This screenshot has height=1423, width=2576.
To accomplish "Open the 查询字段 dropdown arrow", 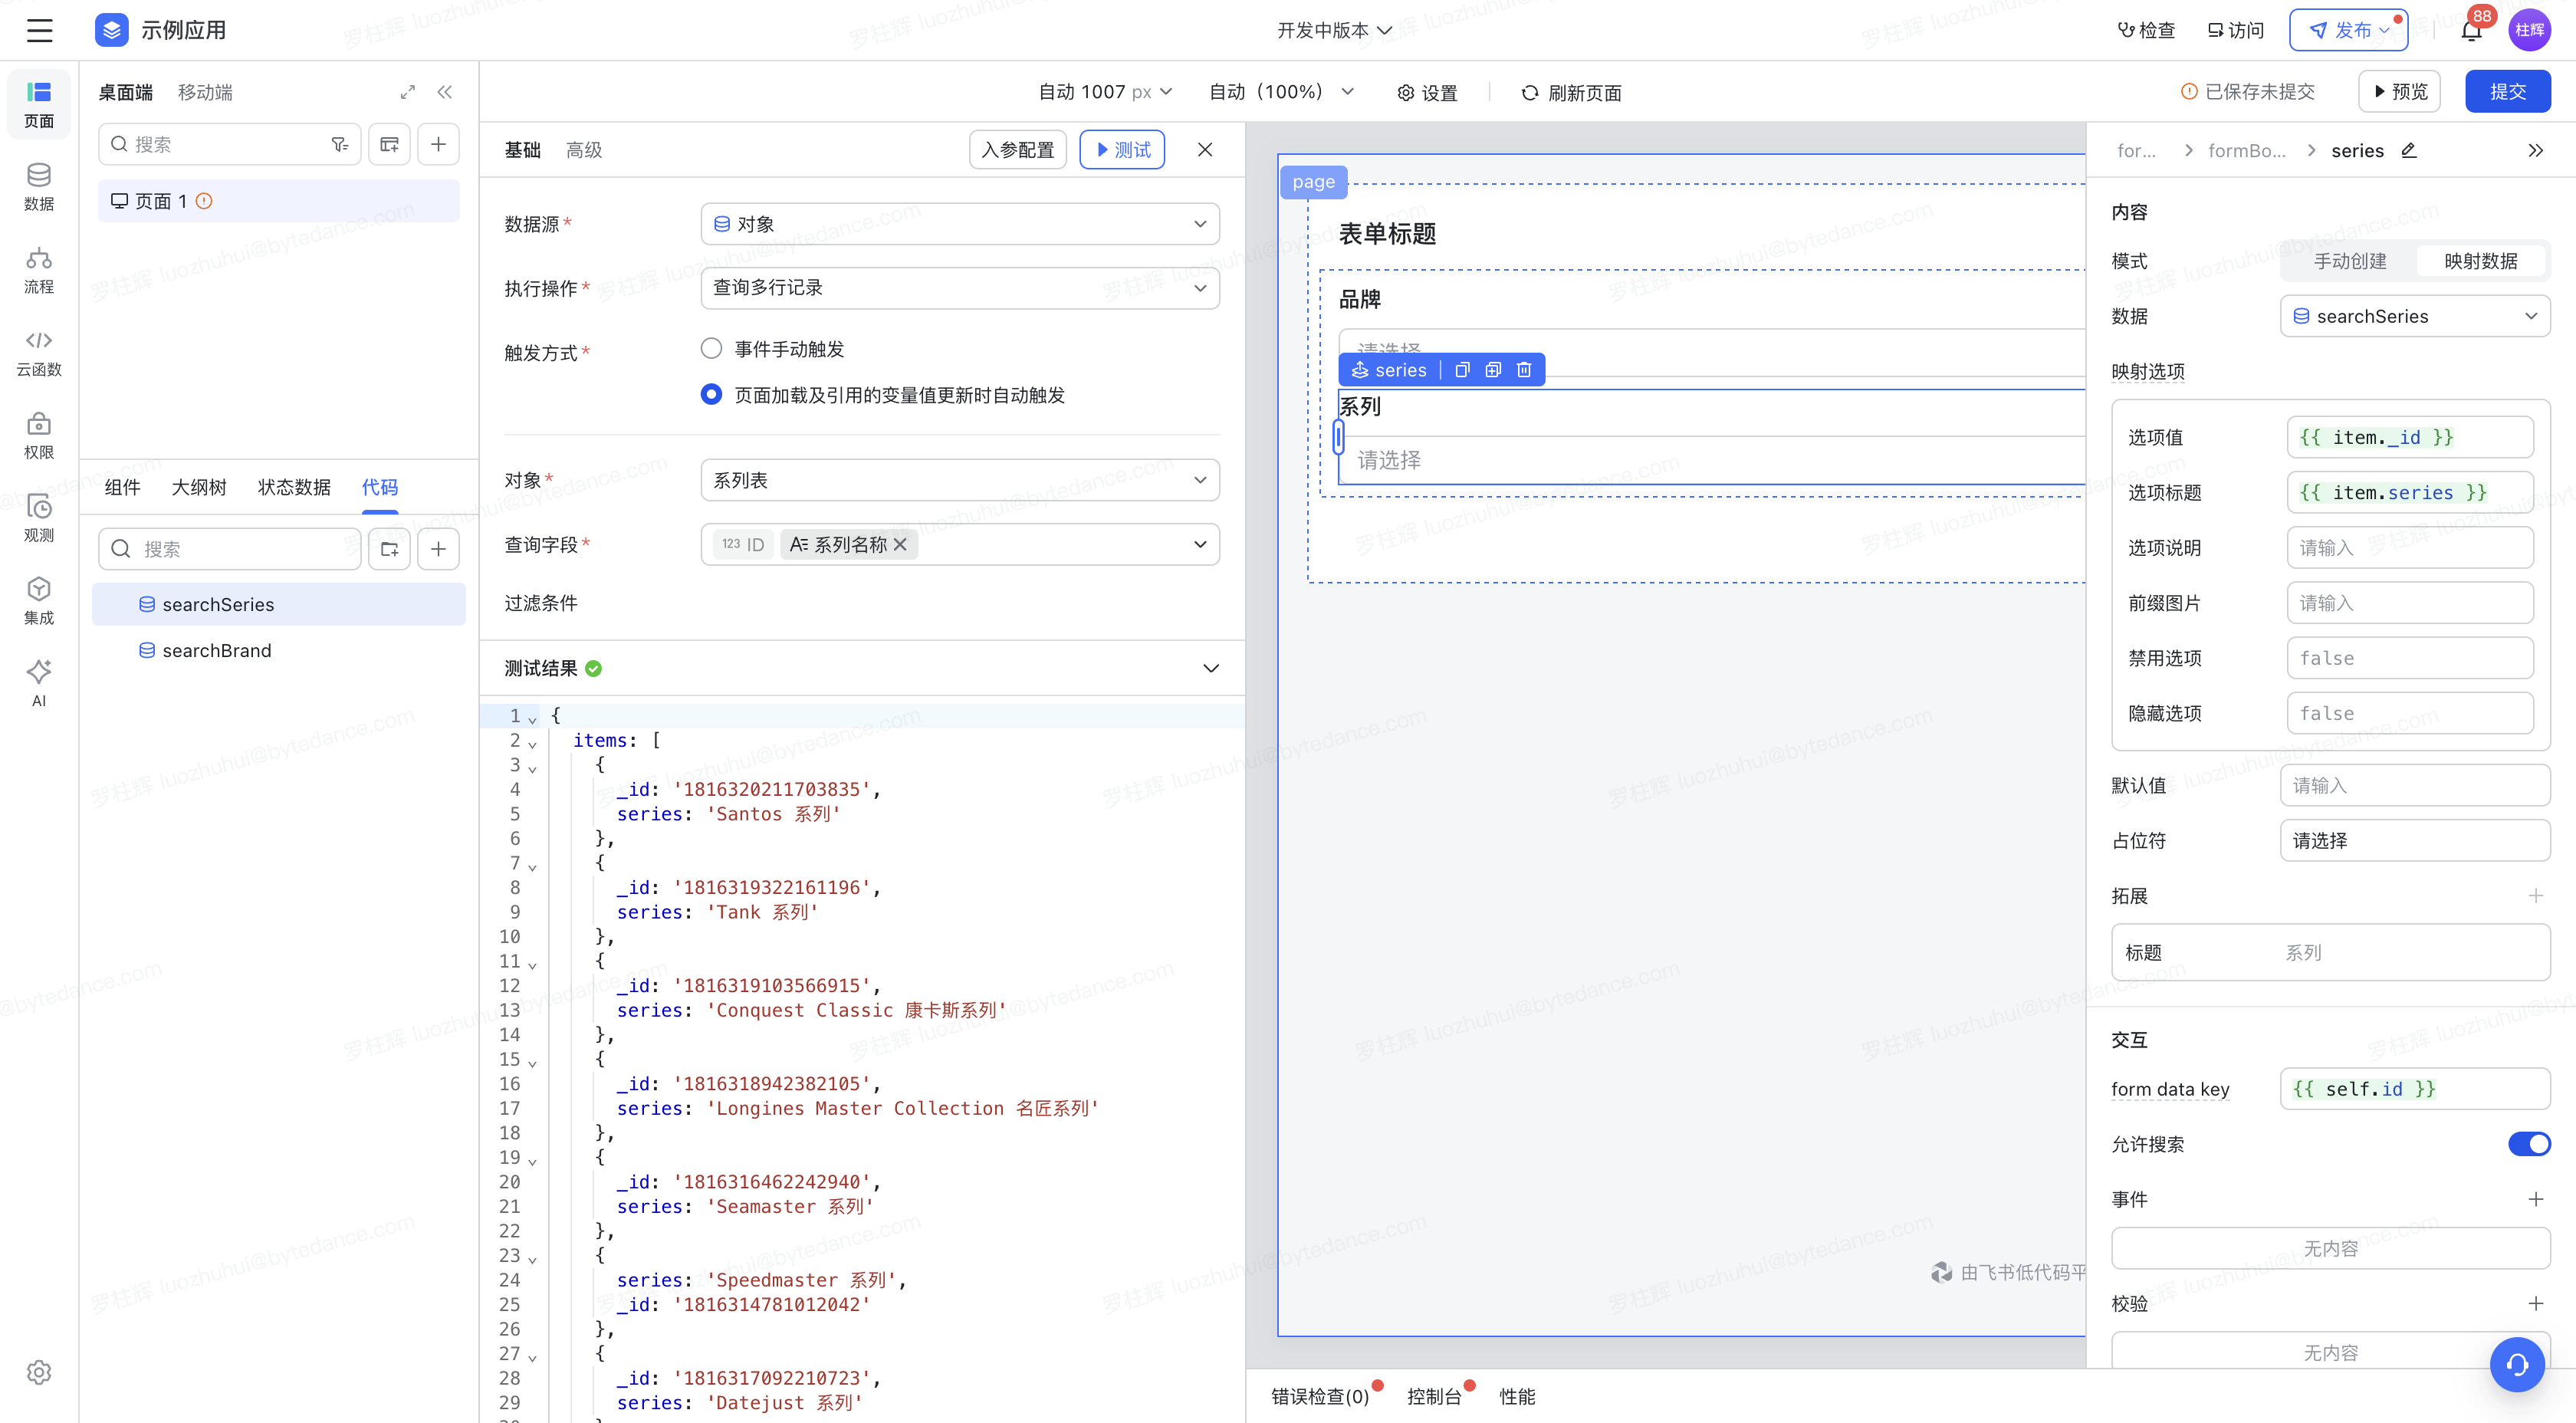I will point(1200,544).
